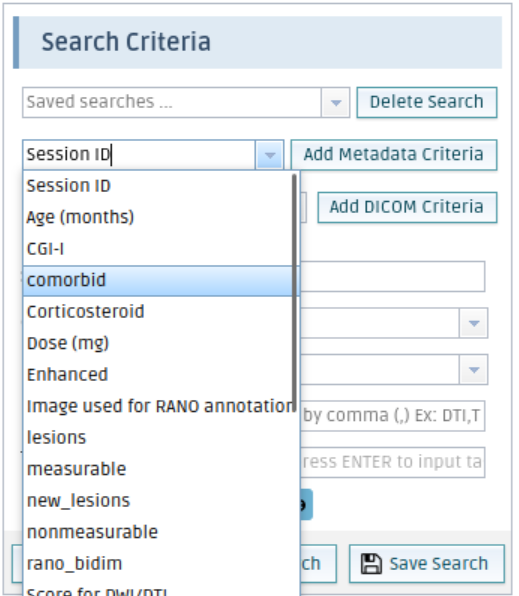Viewport: 519px width, 596px height.
Task: Choose Dose (mg) from the list
Action: pyautogui.click(x=158, y=343)
